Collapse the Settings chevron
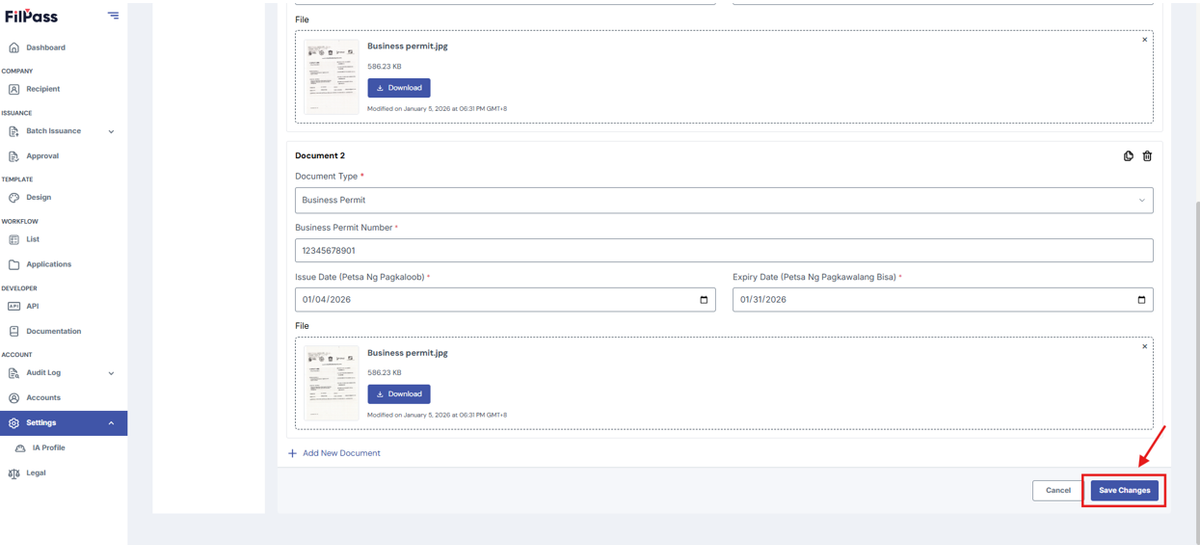This screenshot has width=1200, height=545. coord(111,423)
